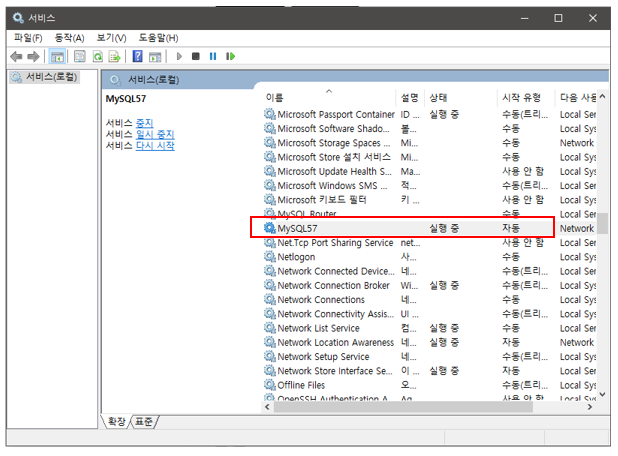Open the 도움말(H) menu

click(x=158, y=38)
